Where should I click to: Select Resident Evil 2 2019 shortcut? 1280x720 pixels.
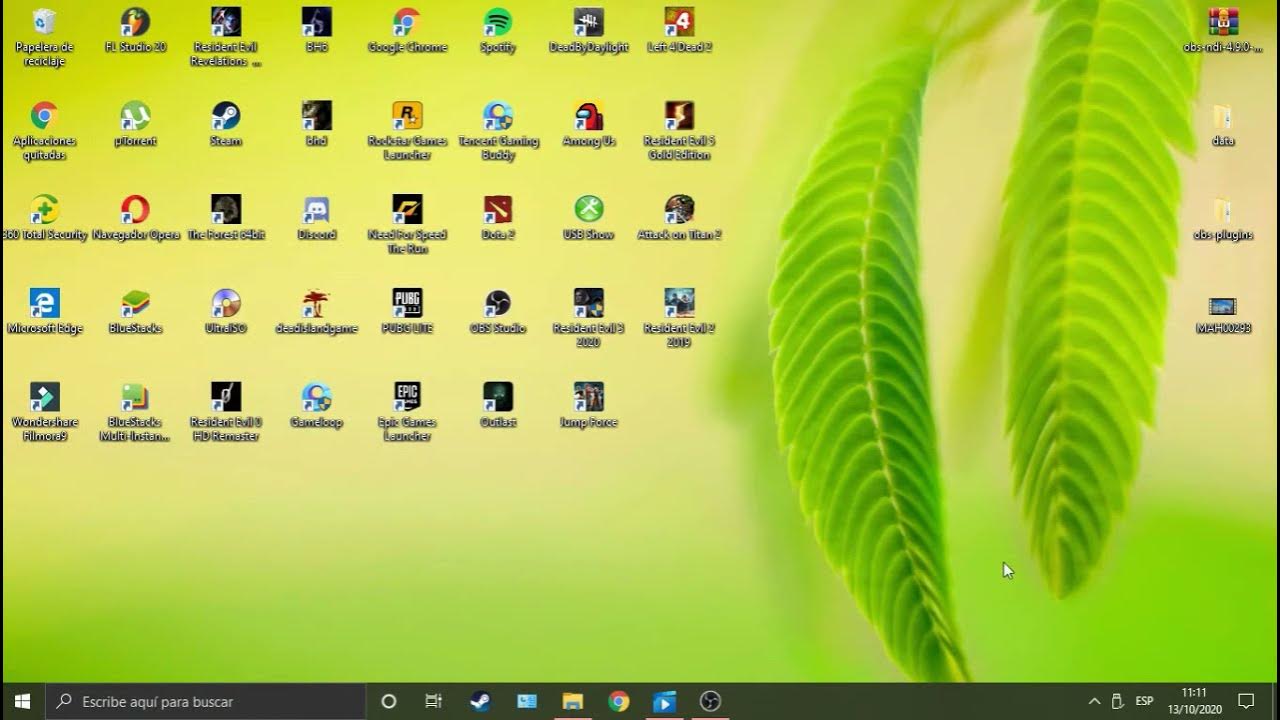pos(679,318)
